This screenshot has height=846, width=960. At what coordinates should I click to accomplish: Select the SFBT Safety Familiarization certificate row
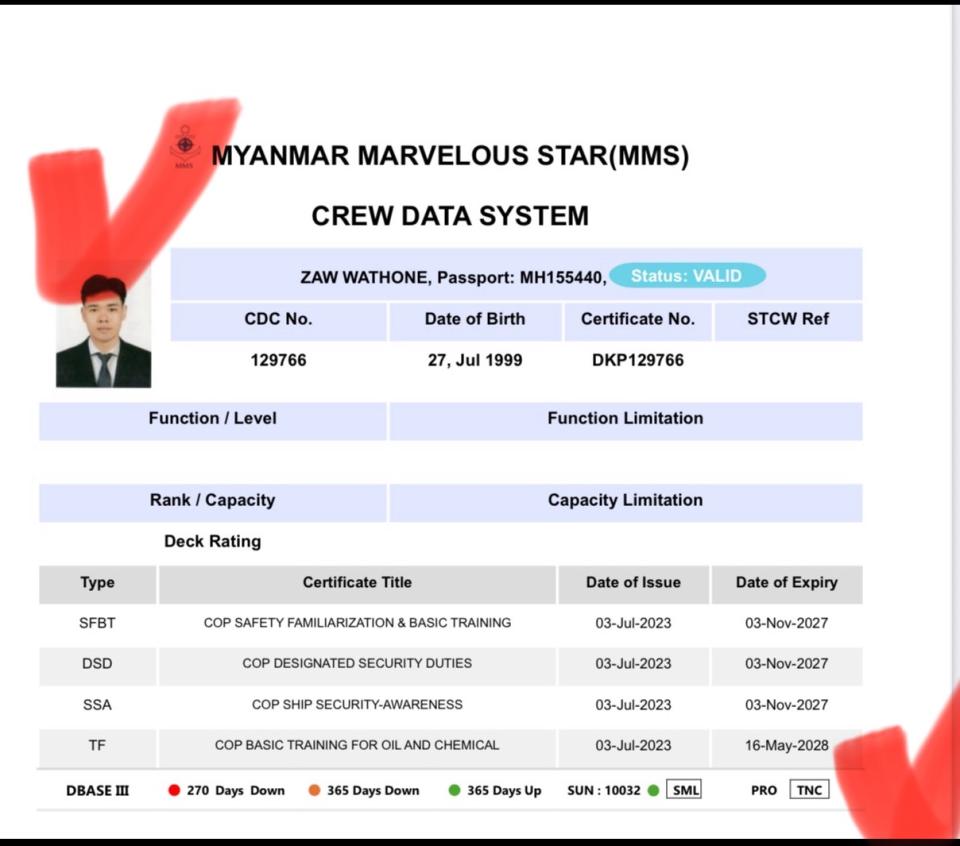click(357, 623)
